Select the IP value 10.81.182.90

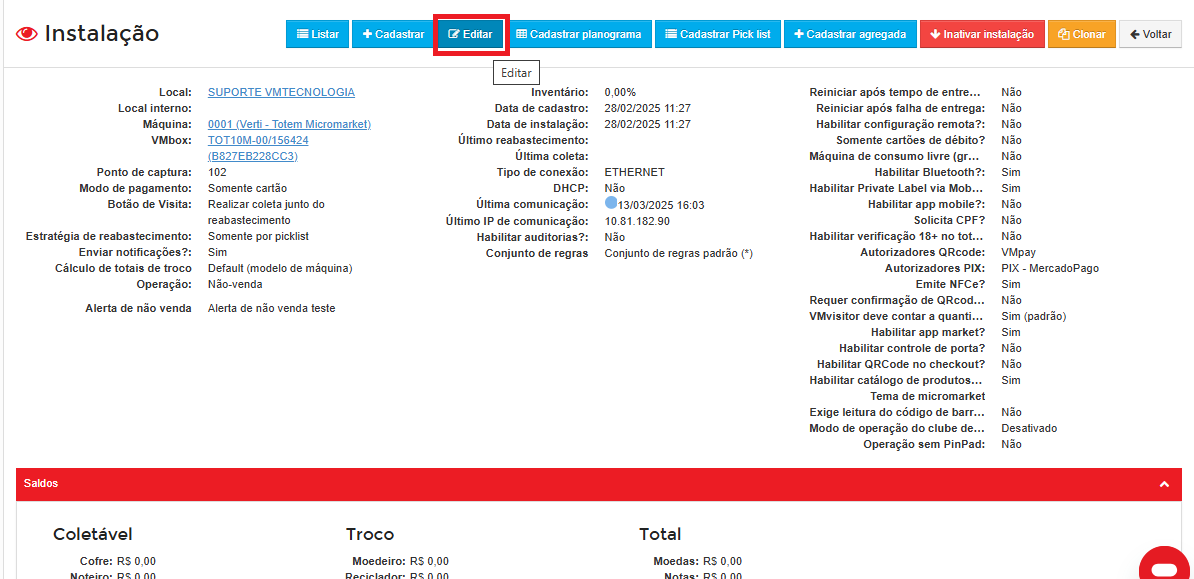click(637, 221)
